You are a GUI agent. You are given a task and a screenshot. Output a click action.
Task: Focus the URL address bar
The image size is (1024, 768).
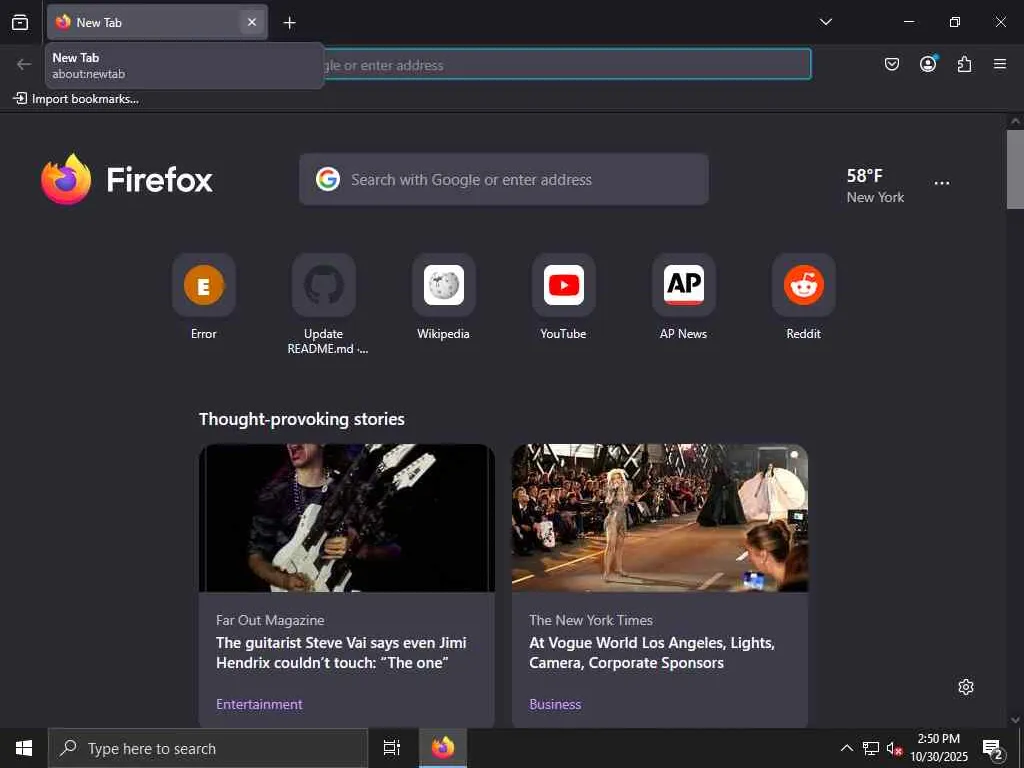pyautogui.click(x=567, y=65)
